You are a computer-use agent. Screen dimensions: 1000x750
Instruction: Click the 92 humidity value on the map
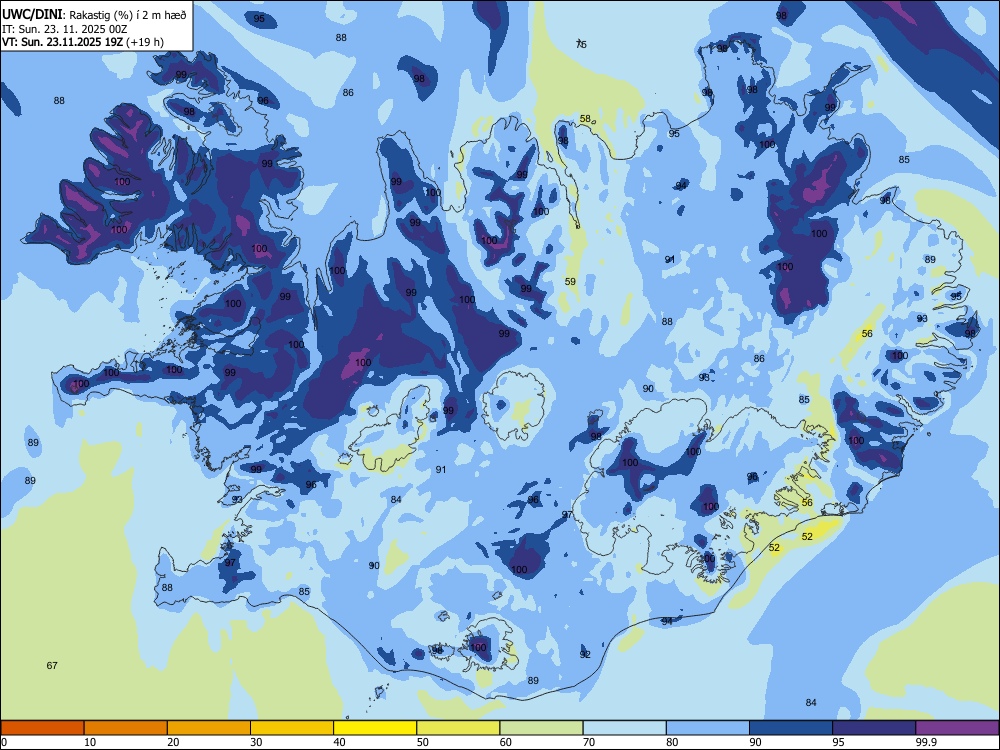click(x=585, y=654)
